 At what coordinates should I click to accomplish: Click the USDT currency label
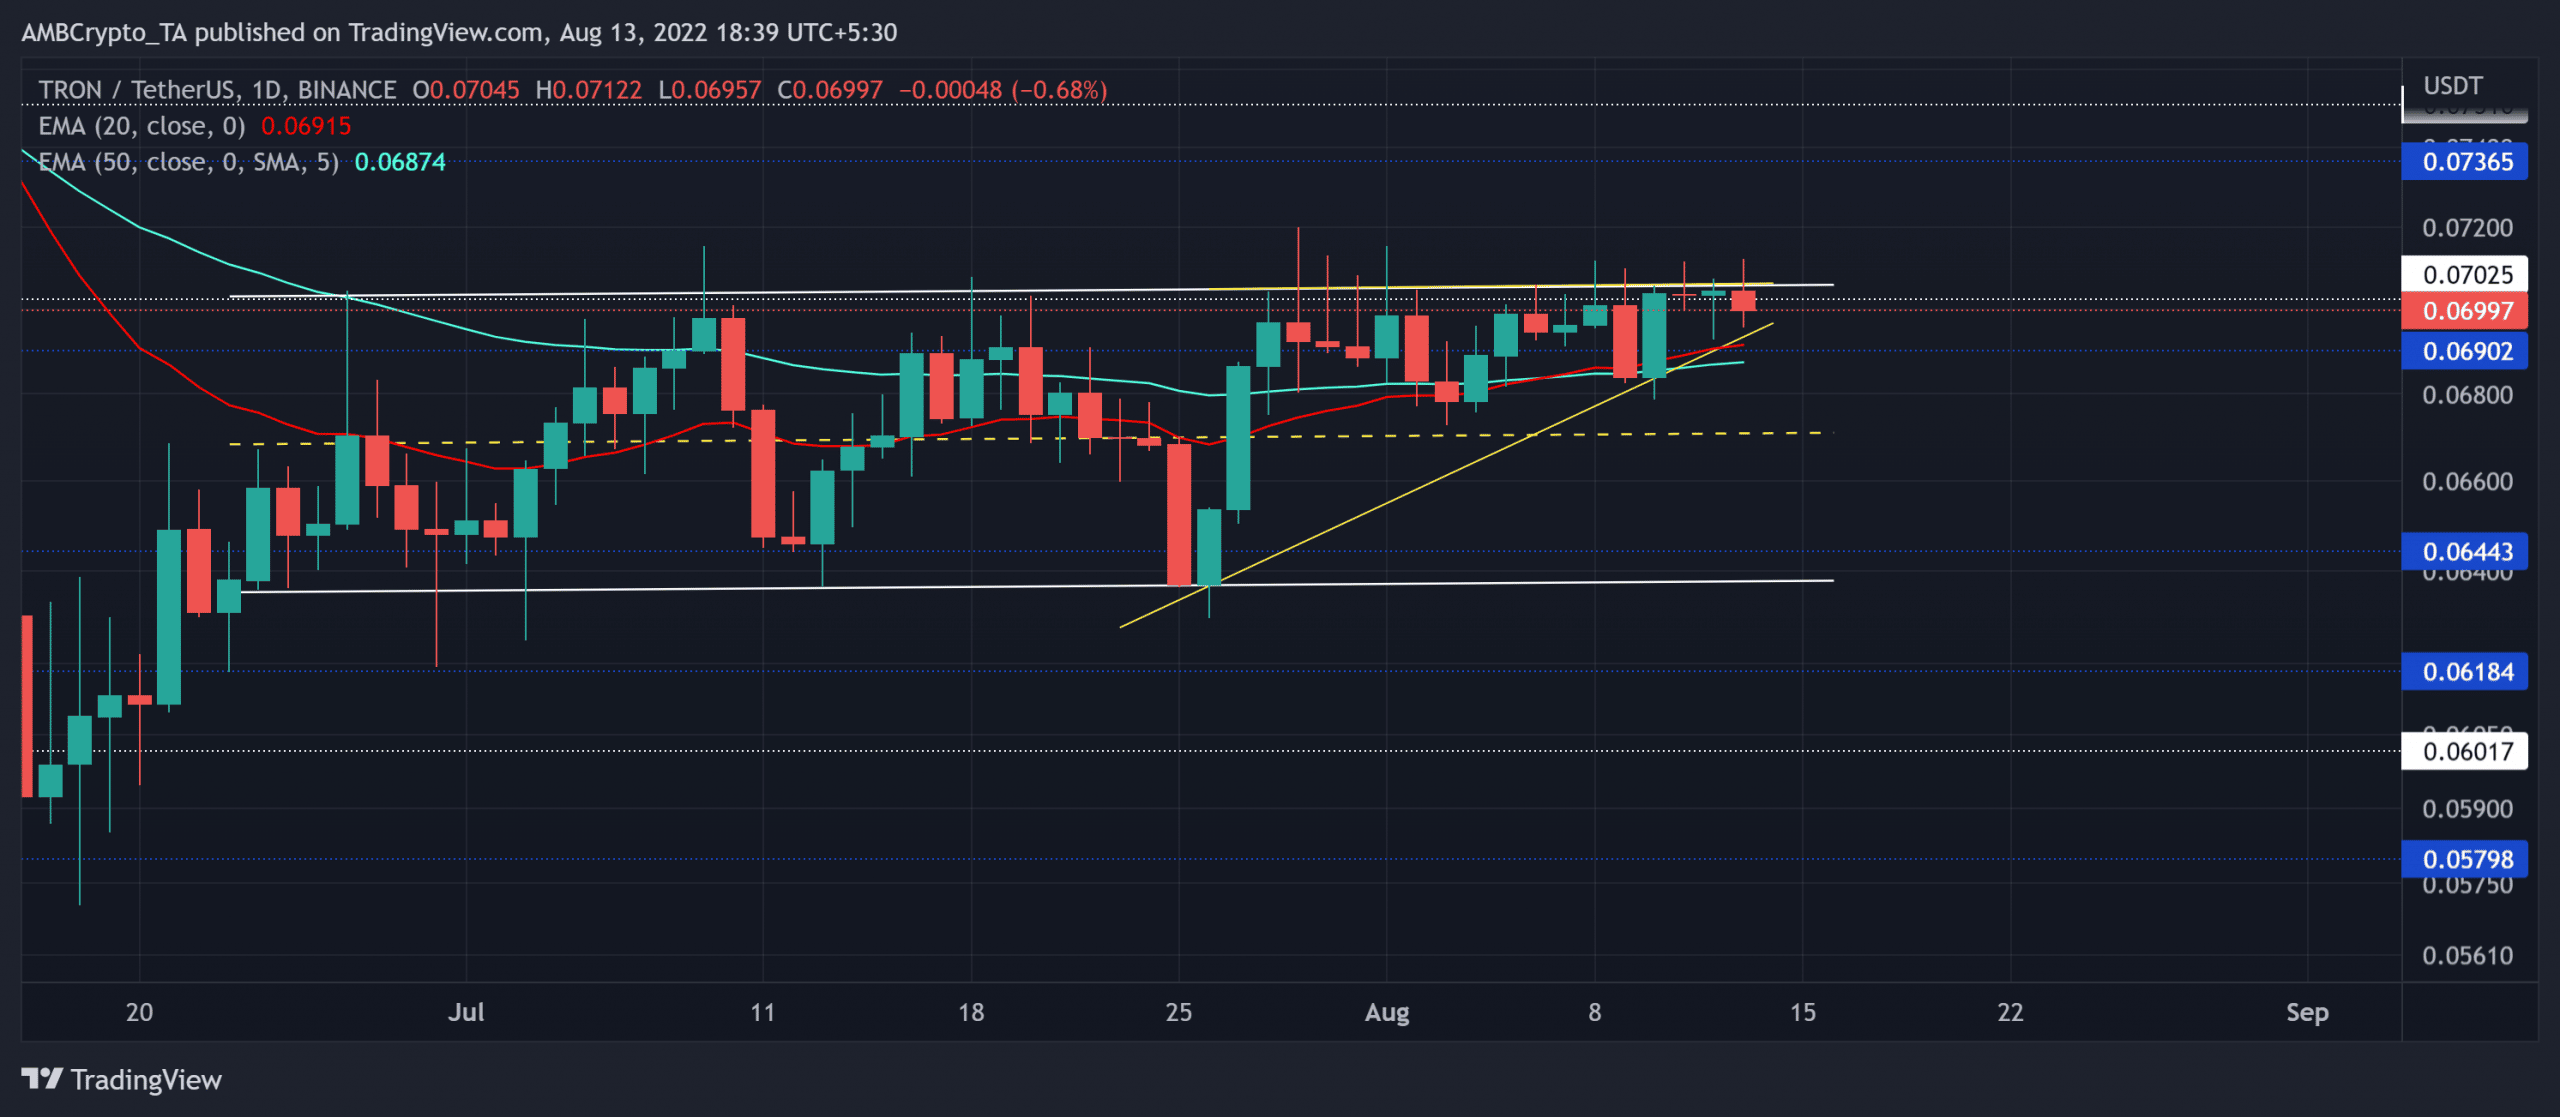[2453, 86]
